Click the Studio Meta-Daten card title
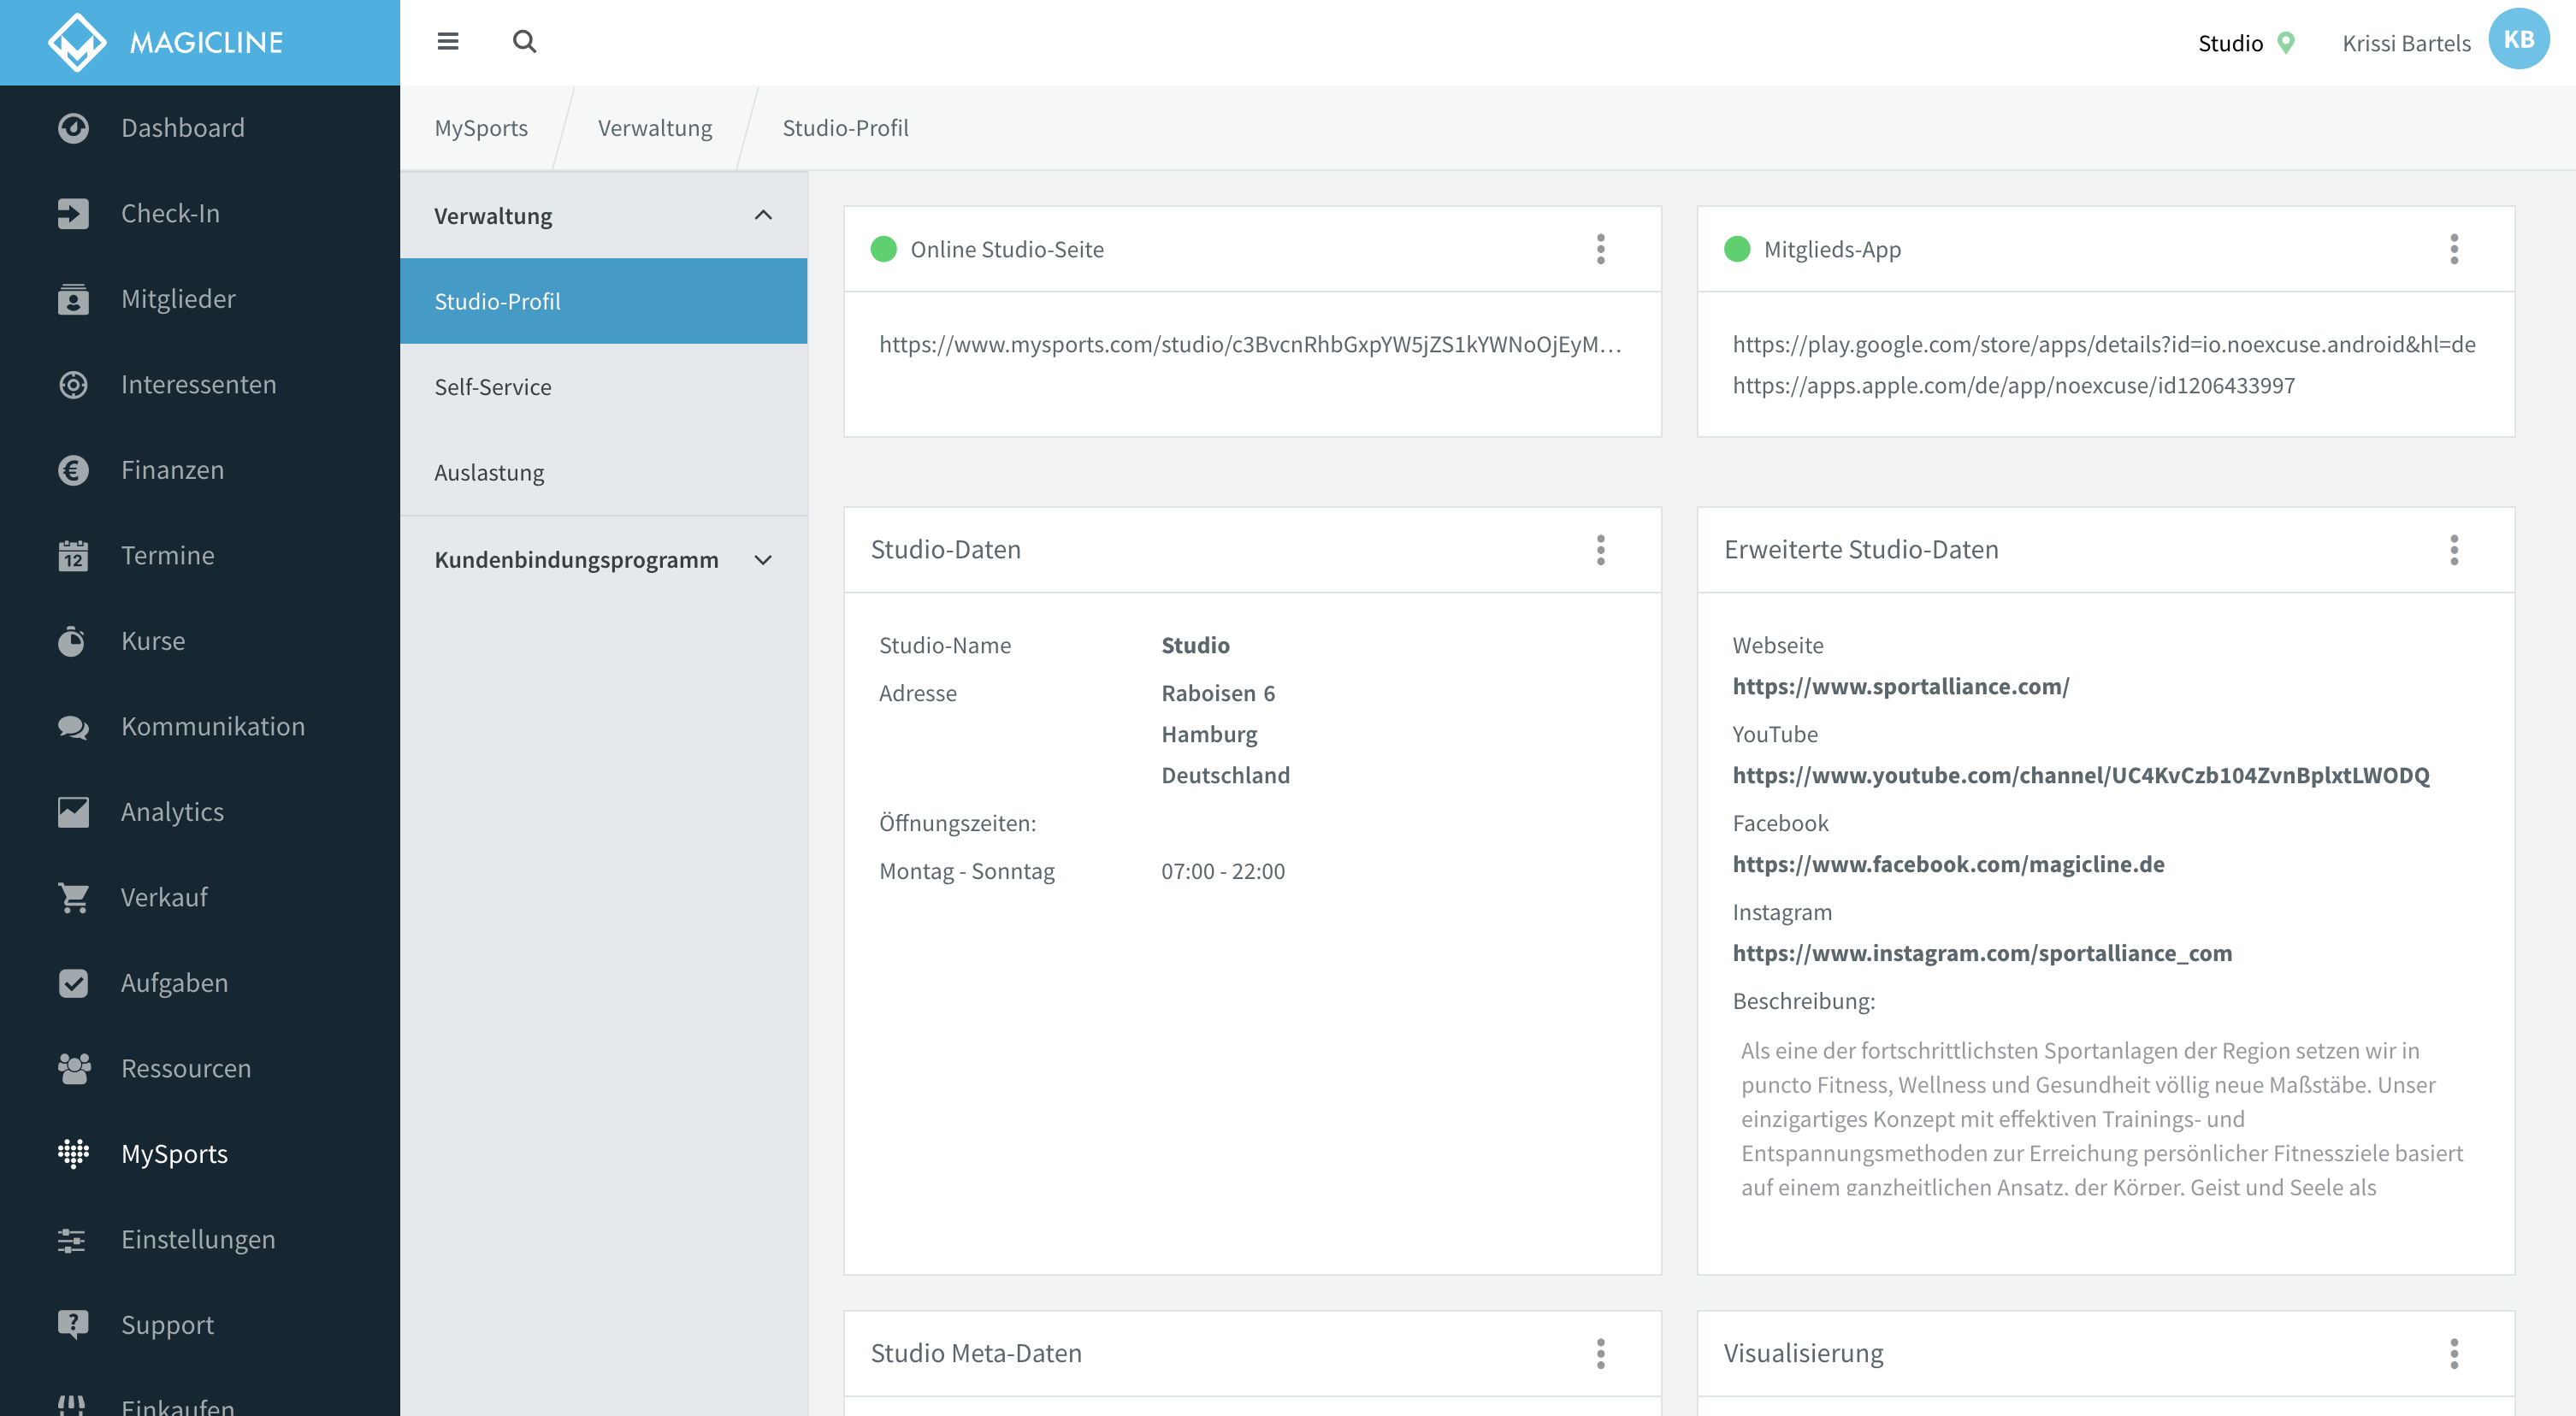The height and width of the screenshot is (1416, 2576). click(976, 1353)
